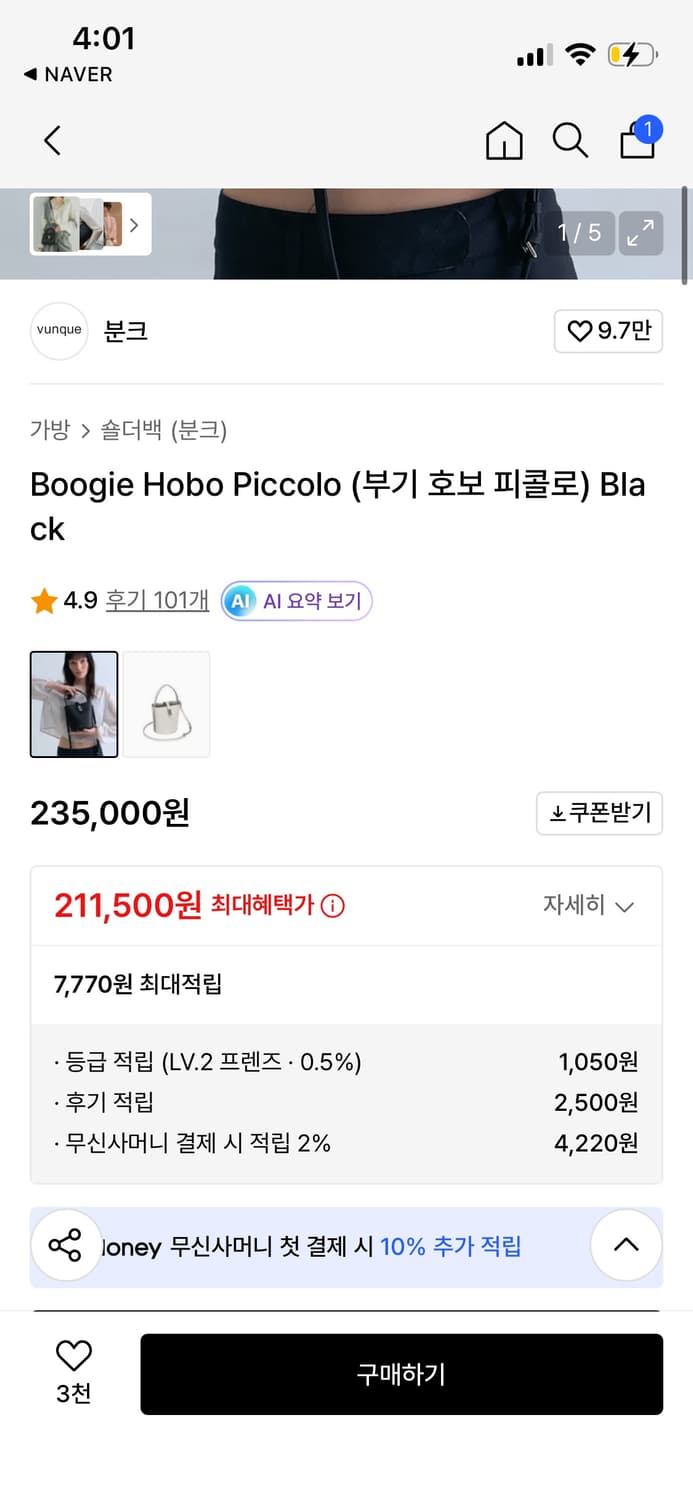Screen dimensions: 693x1500
Task: Collapse the bottom banner with the chevron
Action: tap(626, 1245)
